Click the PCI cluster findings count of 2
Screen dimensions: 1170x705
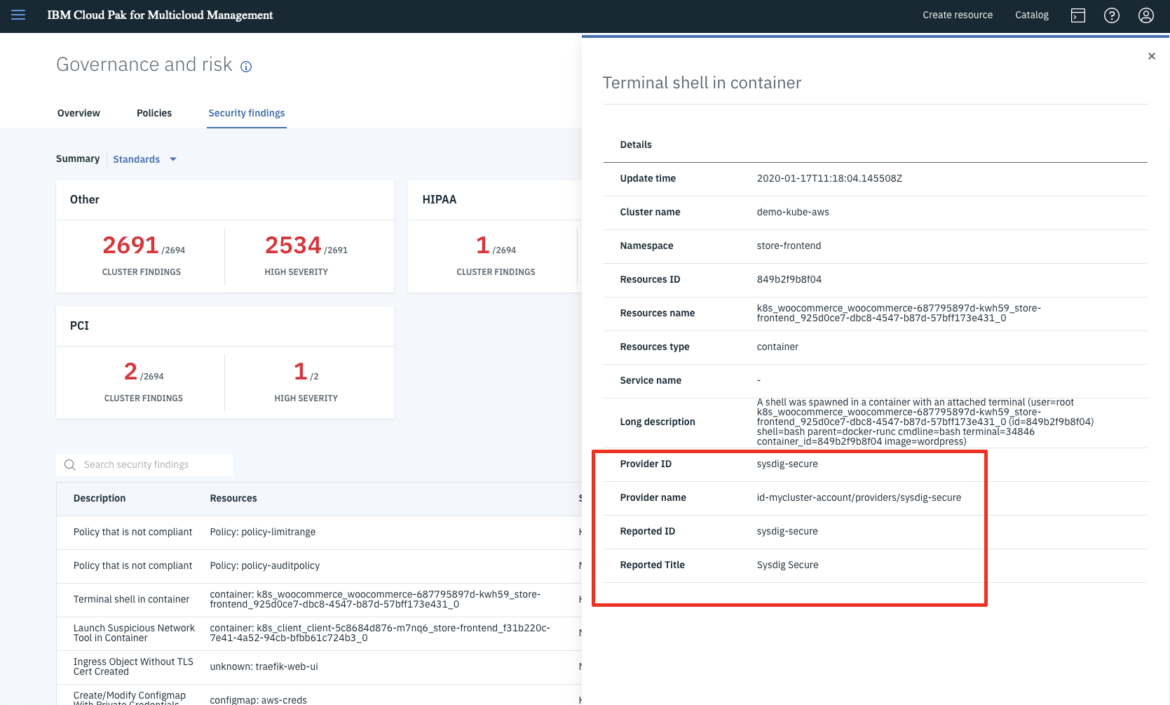(131, 371)
